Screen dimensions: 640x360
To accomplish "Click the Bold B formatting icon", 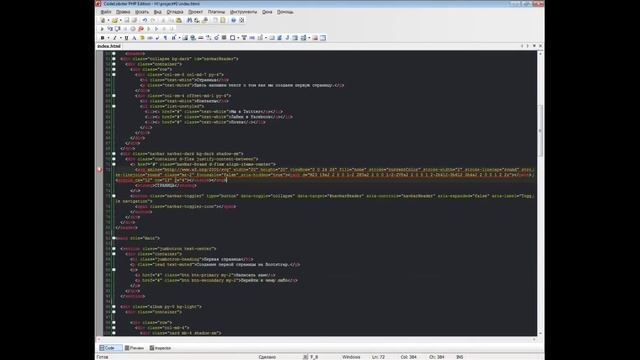I will (102, 38).
